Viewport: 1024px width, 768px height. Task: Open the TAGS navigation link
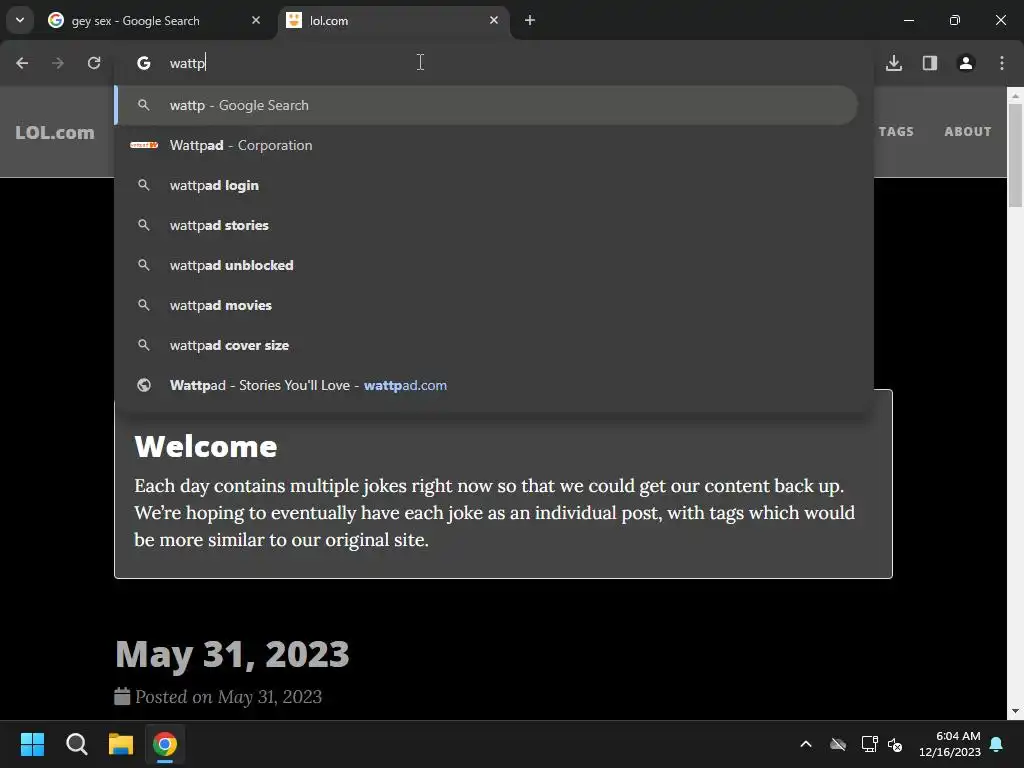pos(896,131)
